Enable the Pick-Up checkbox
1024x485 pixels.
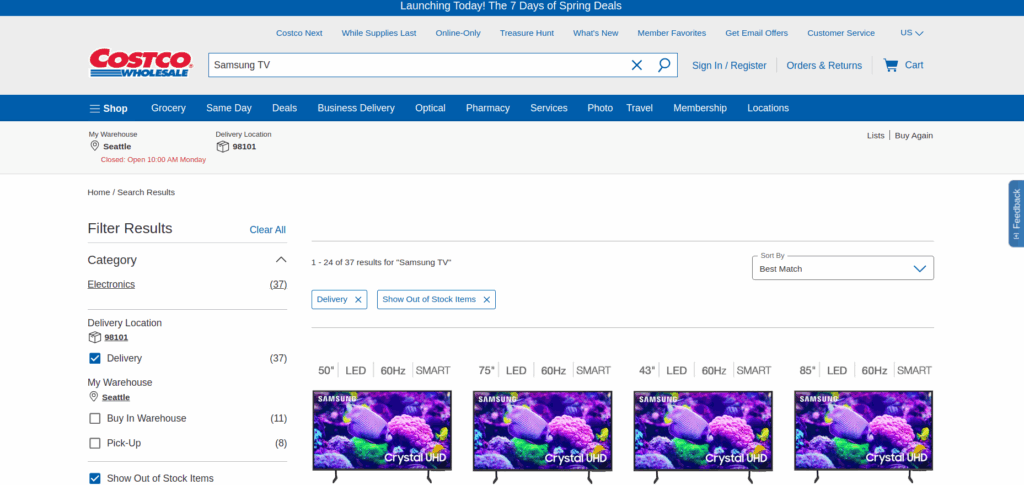95,443
